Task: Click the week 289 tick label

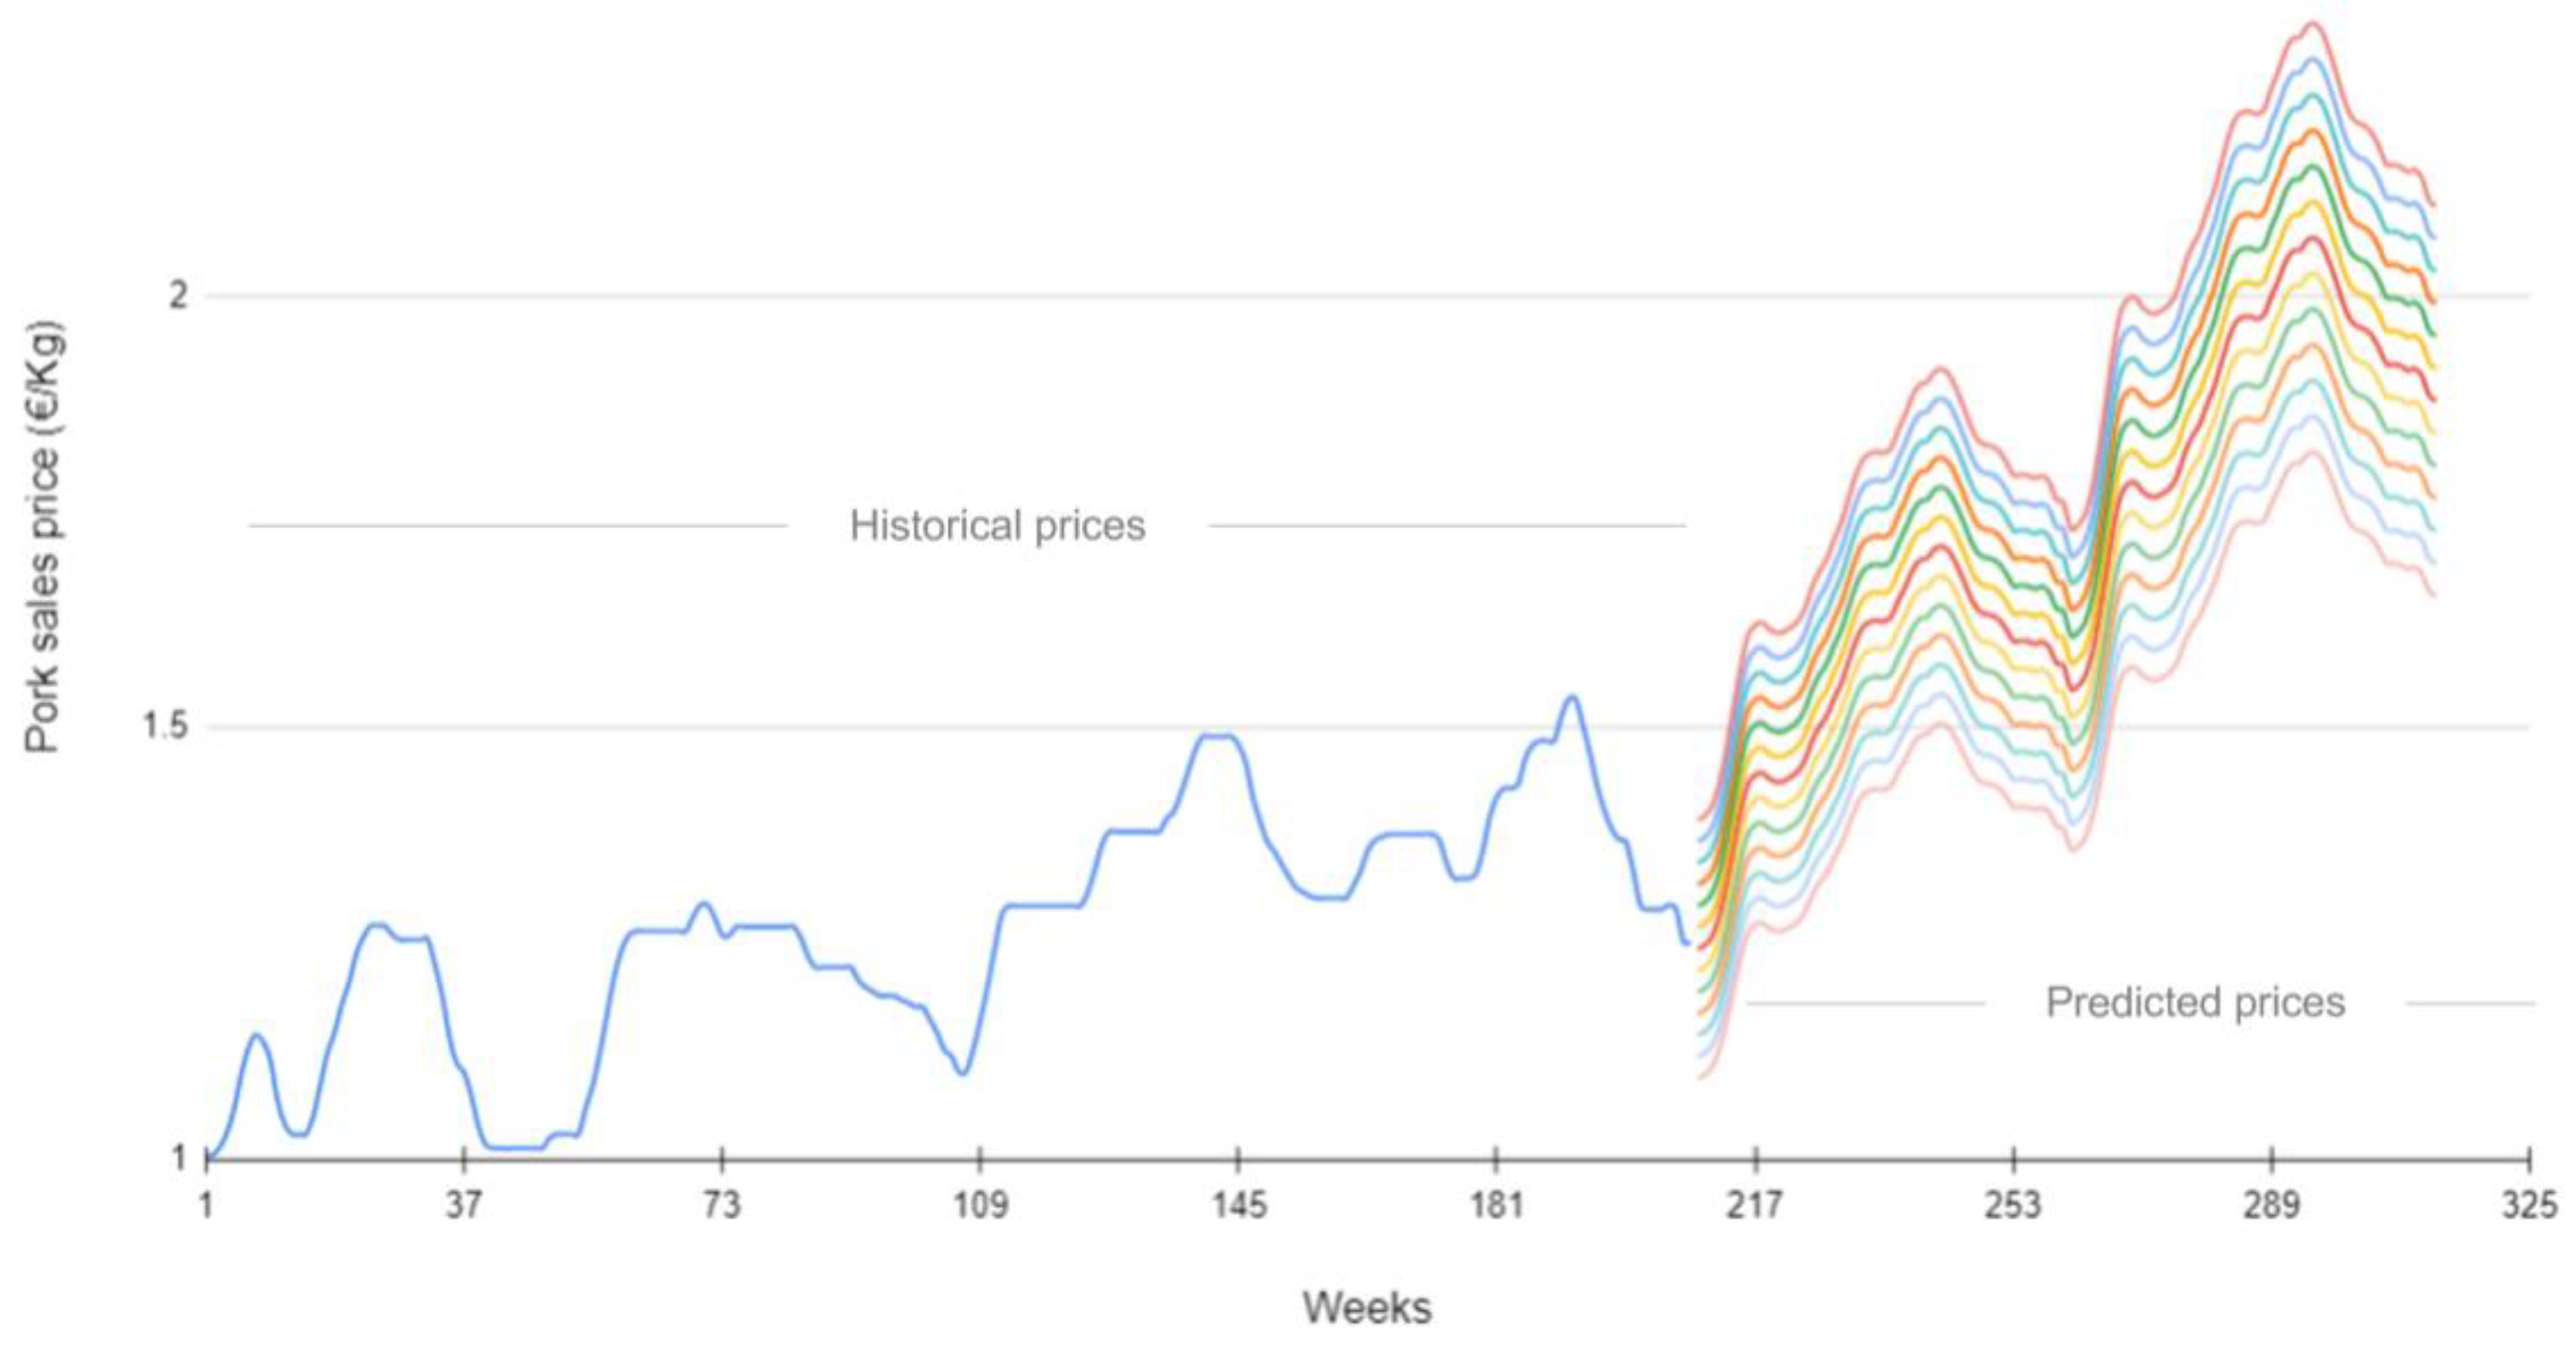Action: point(2271,1205)
